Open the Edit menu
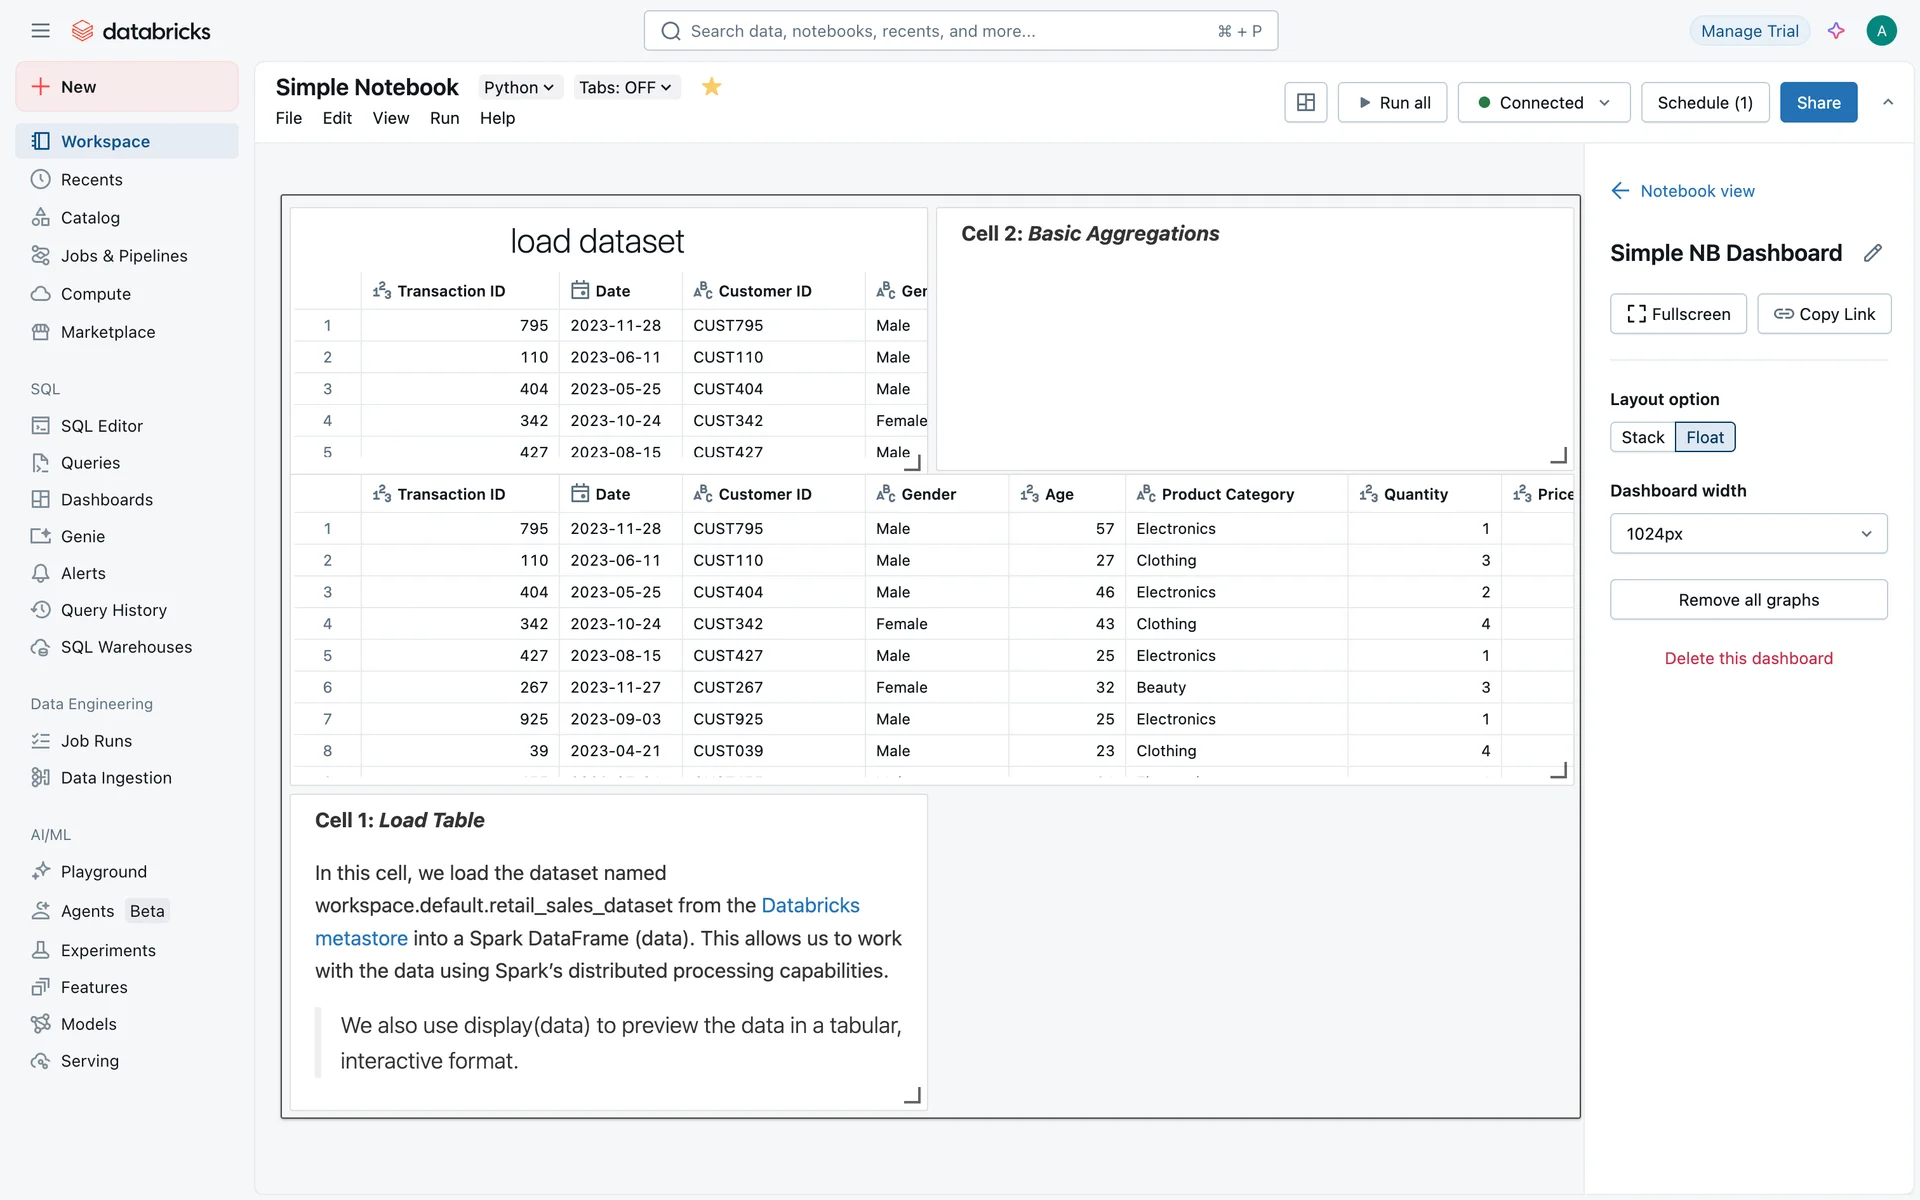This screenshot has height=1200, width=1920. pyautogui.click(x=337, y=118)
